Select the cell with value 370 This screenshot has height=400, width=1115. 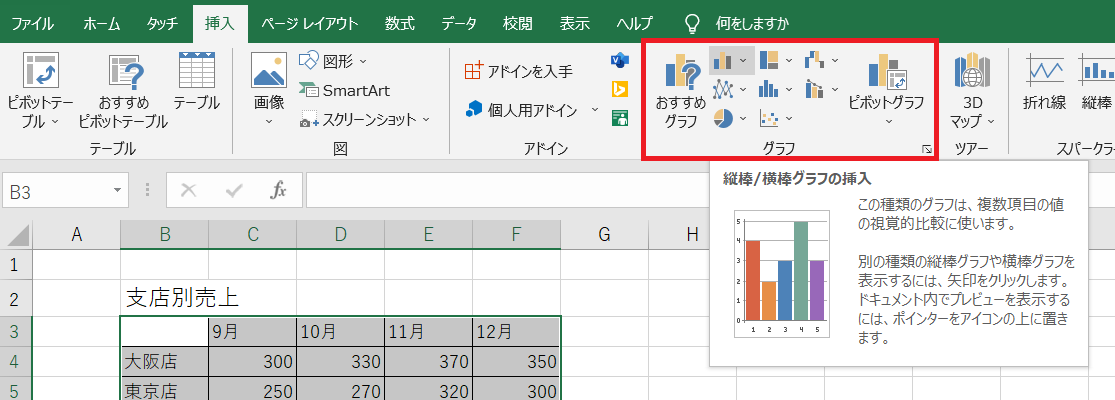pyautogui.click(x=428, y=362)
